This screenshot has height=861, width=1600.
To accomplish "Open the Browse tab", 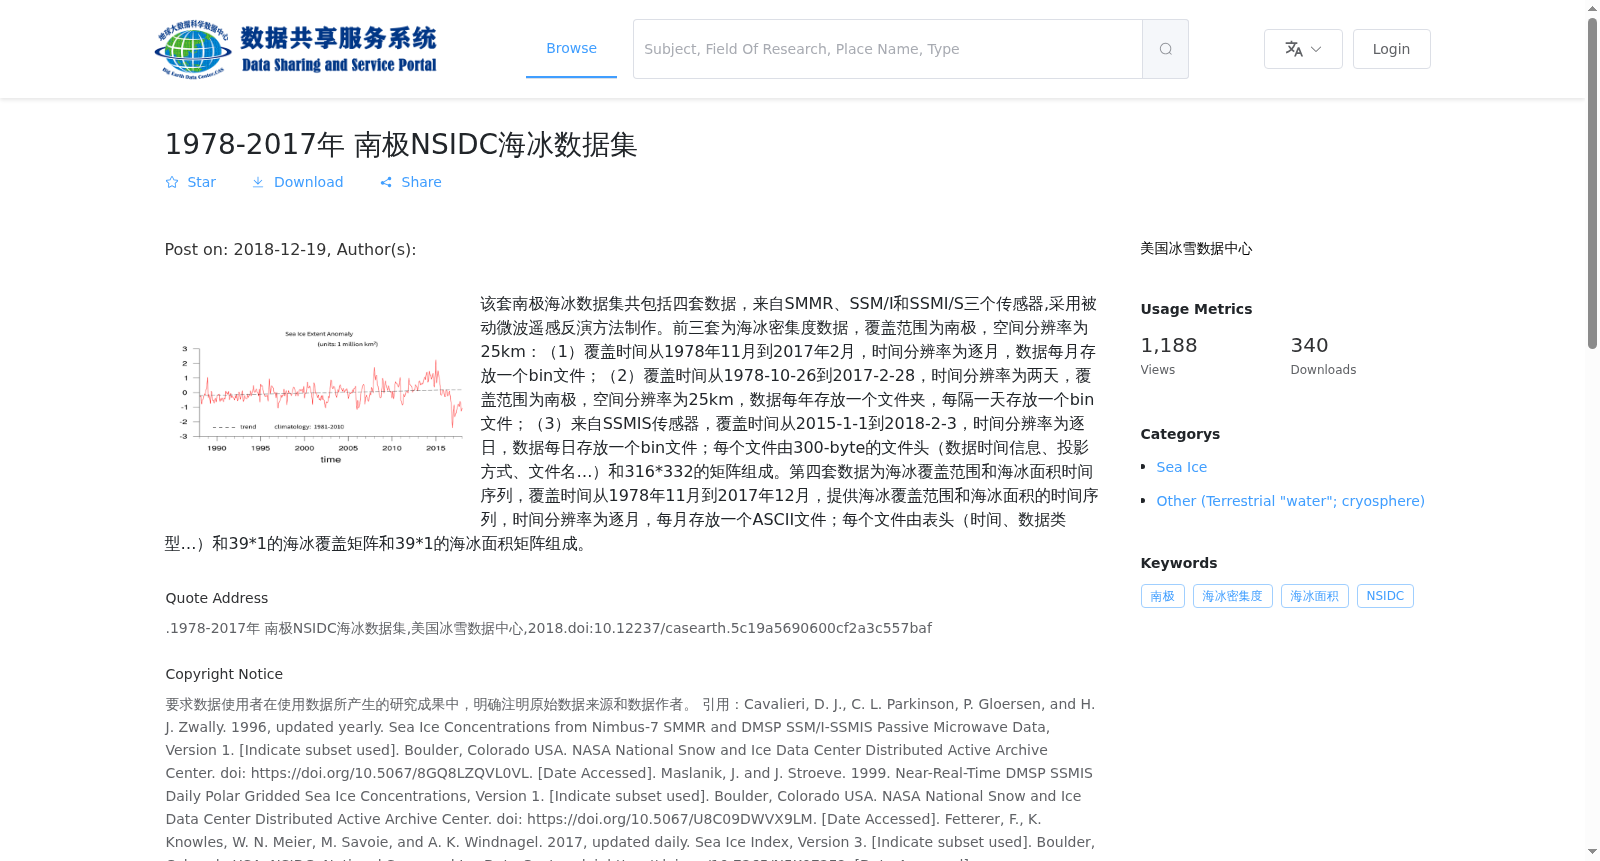I will point(571,48).
